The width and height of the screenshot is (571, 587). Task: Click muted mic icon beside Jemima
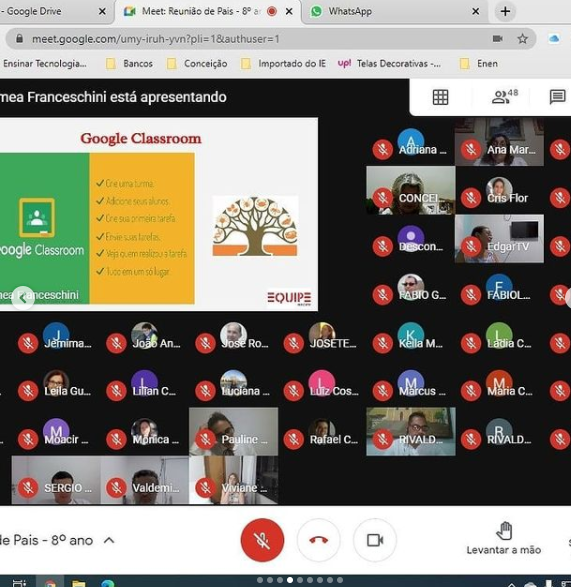click(x=28, y=343)
